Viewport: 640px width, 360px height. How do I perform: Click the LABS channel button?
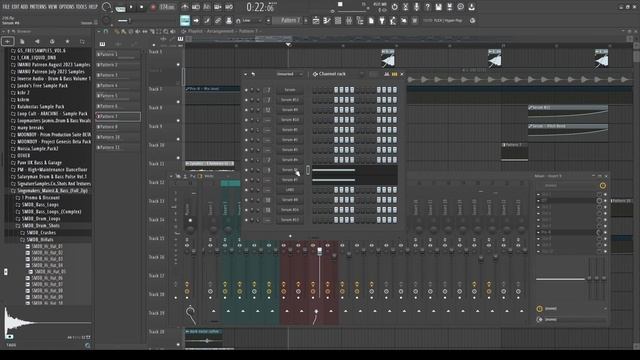pyautogui.click(x=289, y=190)
